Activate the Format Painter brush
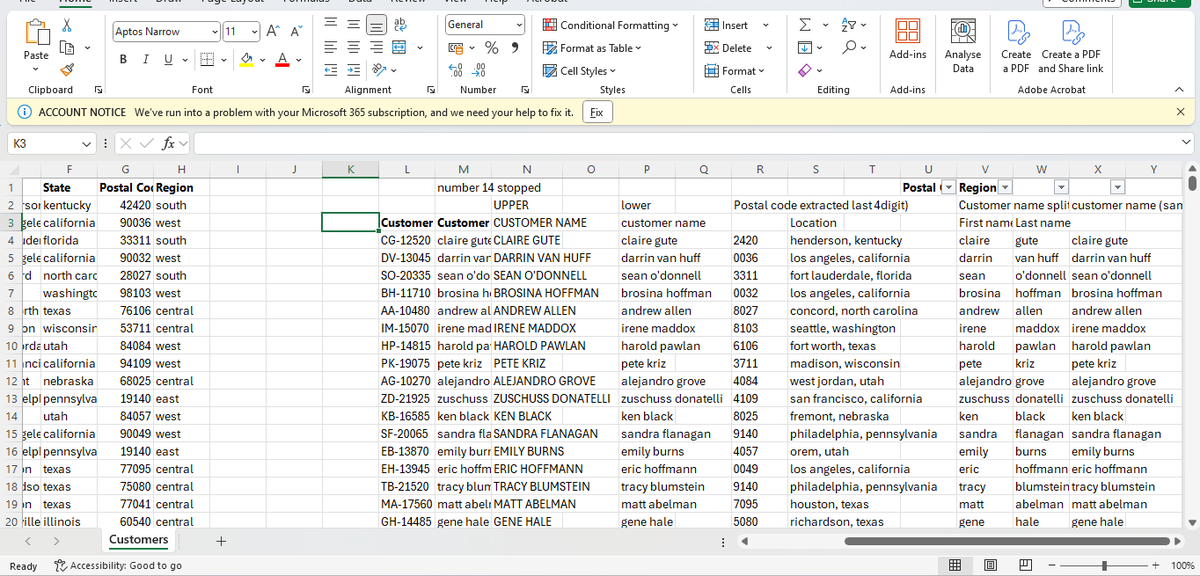1200x576 pixels. pos(69,69)
